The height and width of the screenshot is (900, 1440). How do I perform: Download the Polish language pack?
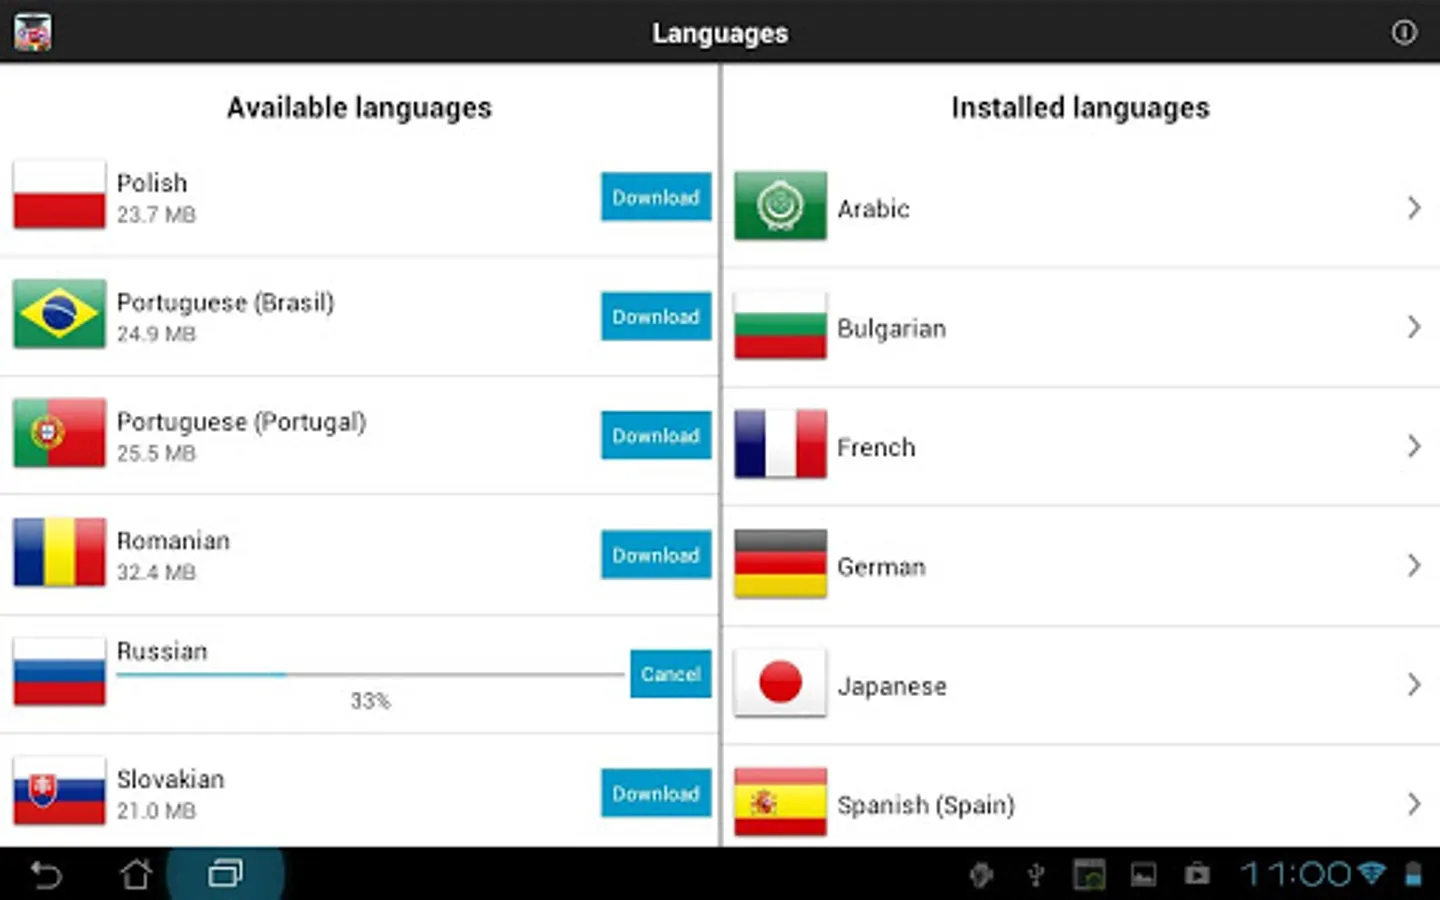[656, 197]
